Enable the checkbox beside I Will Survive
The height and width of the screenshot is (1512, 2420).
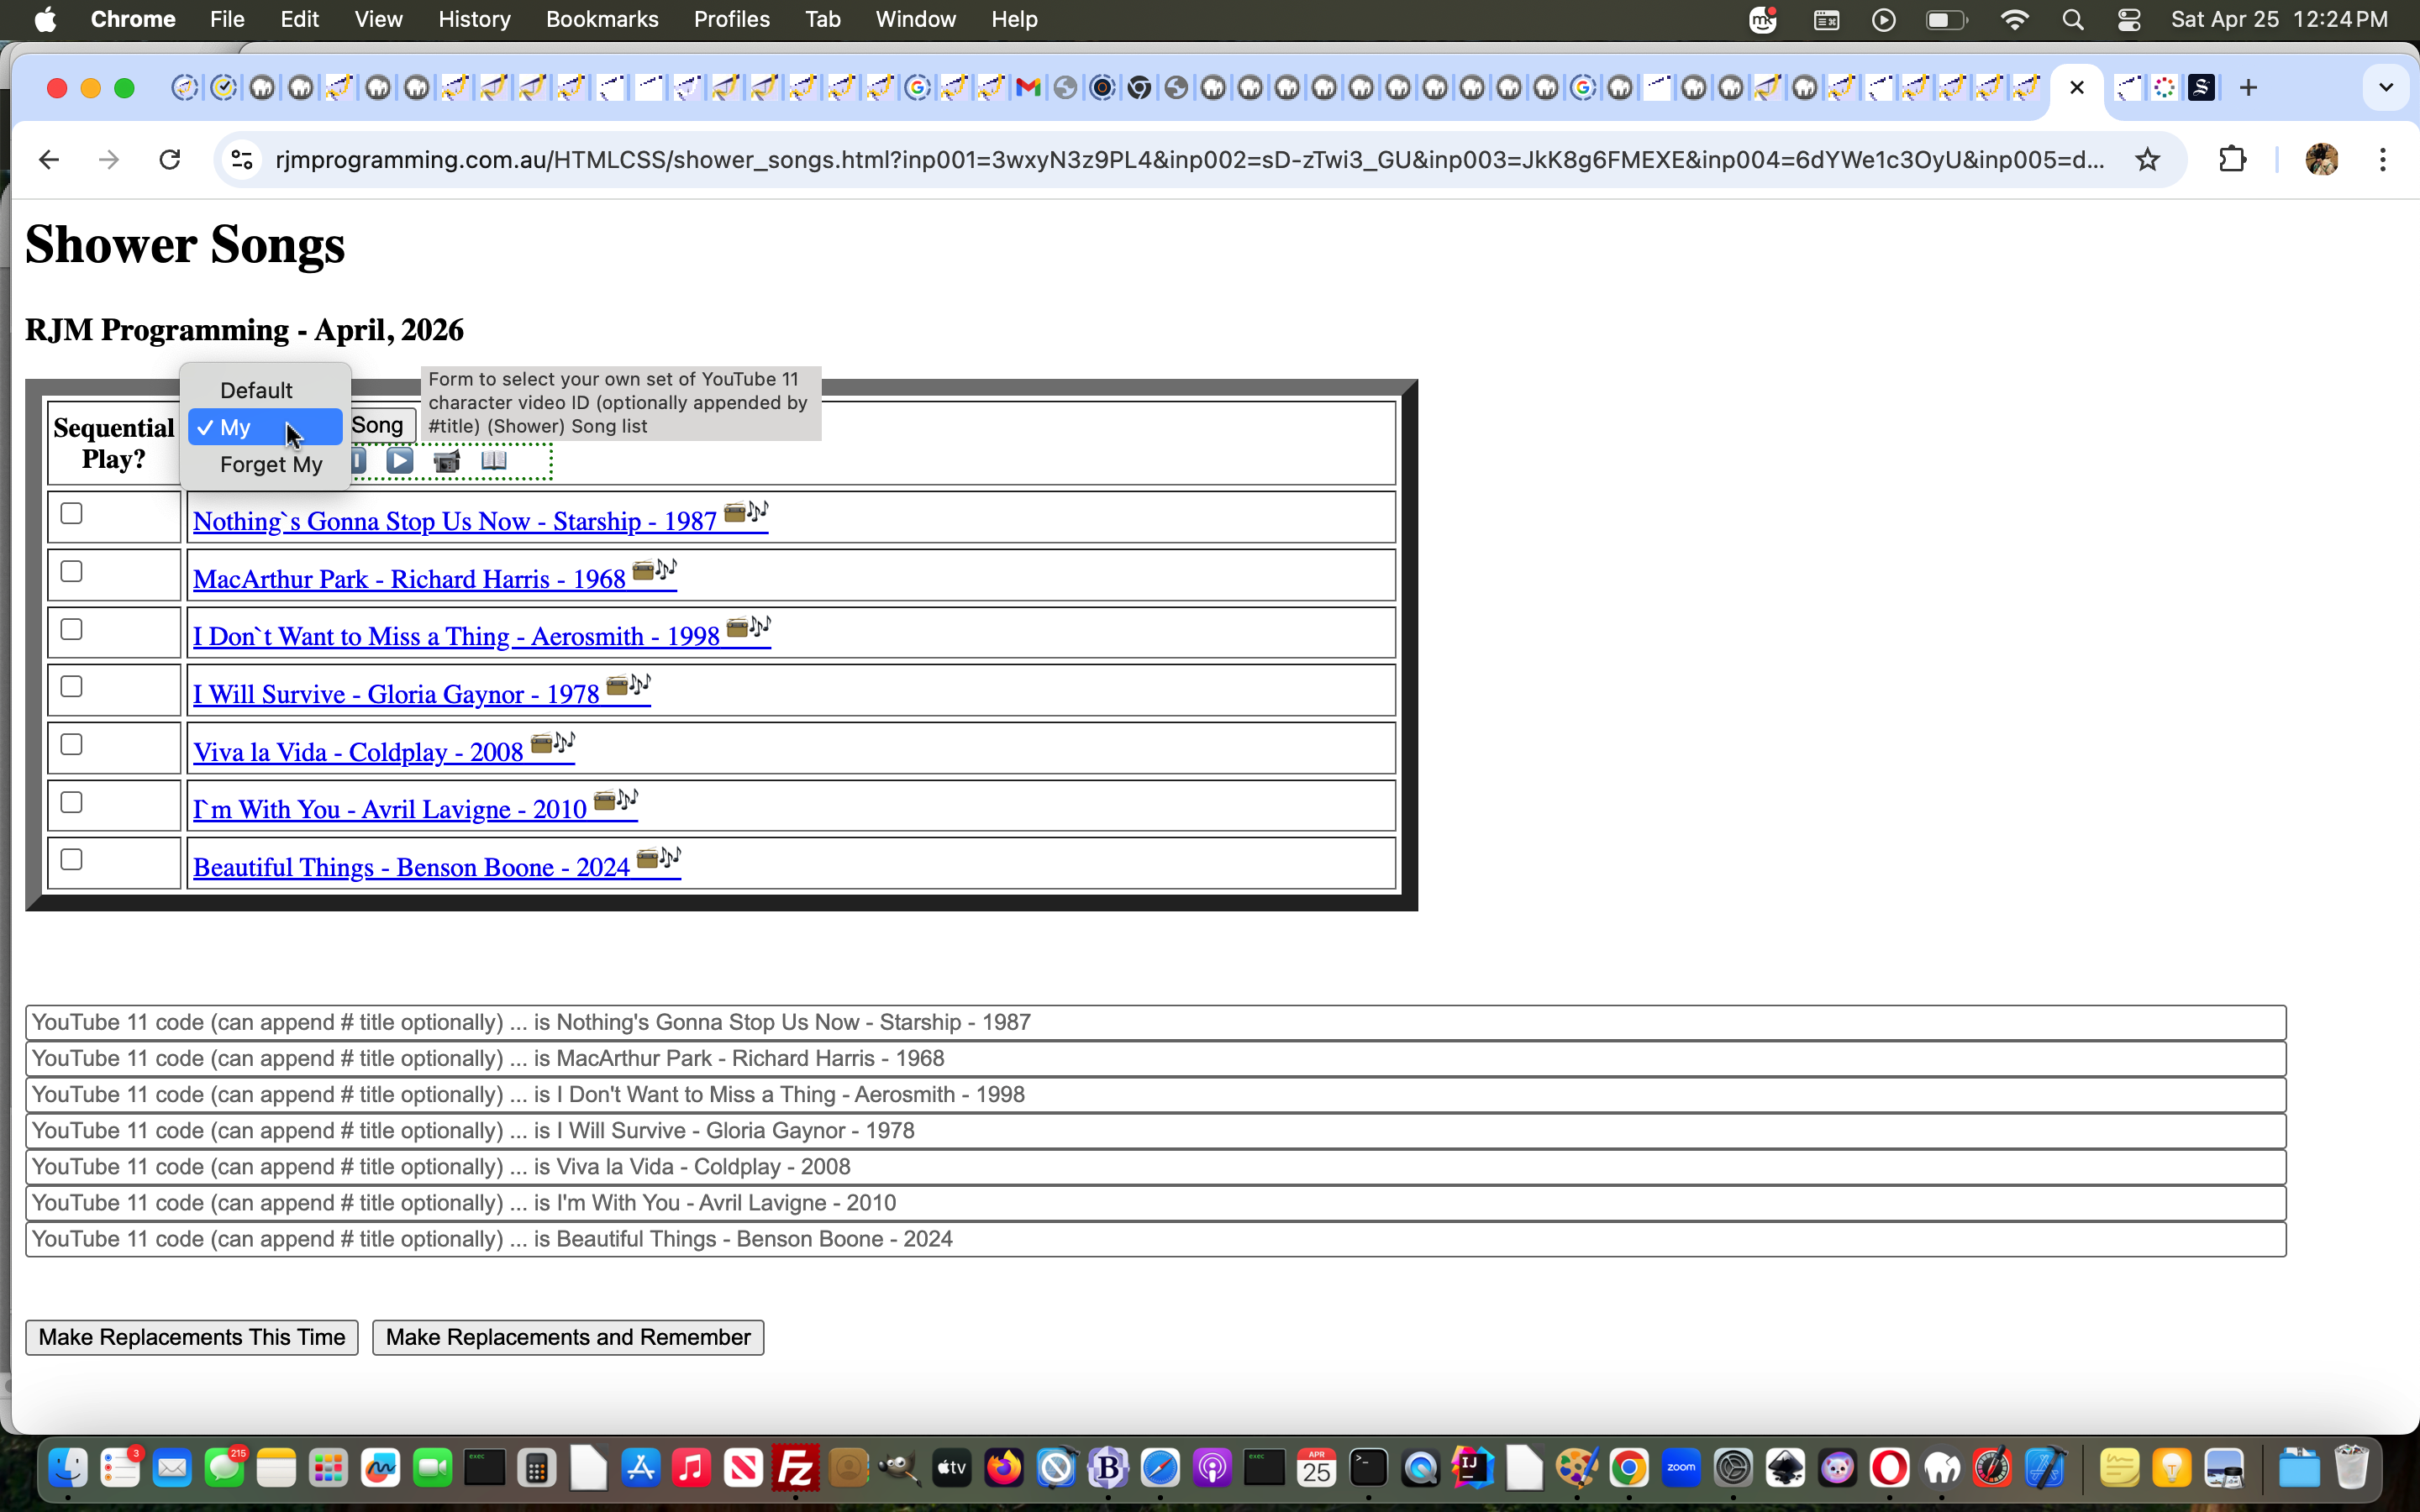71,686
